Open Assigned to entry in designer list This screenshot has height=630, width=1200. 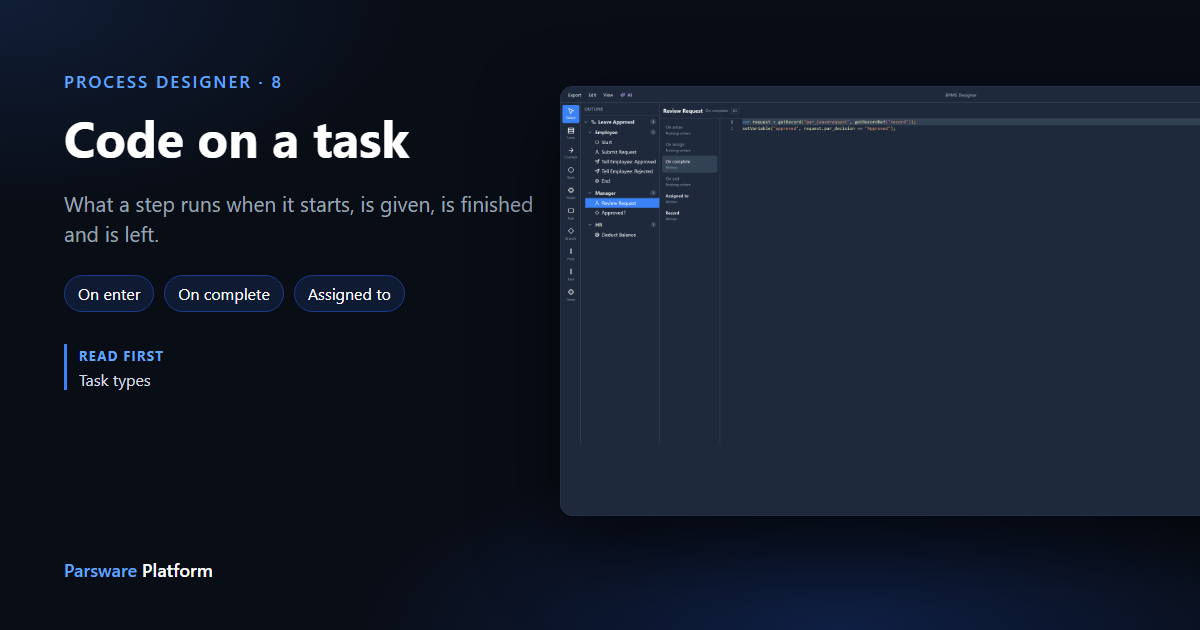click(690, 199)
